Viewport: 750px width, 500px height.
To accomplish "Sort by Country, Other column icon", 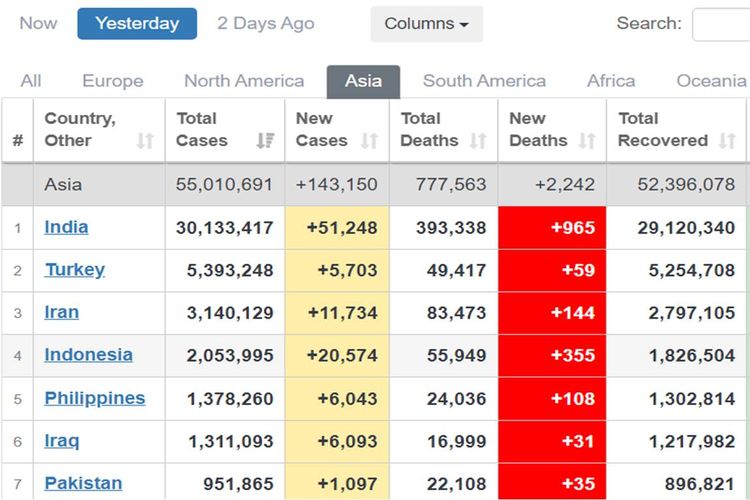I will coord(145,141).
